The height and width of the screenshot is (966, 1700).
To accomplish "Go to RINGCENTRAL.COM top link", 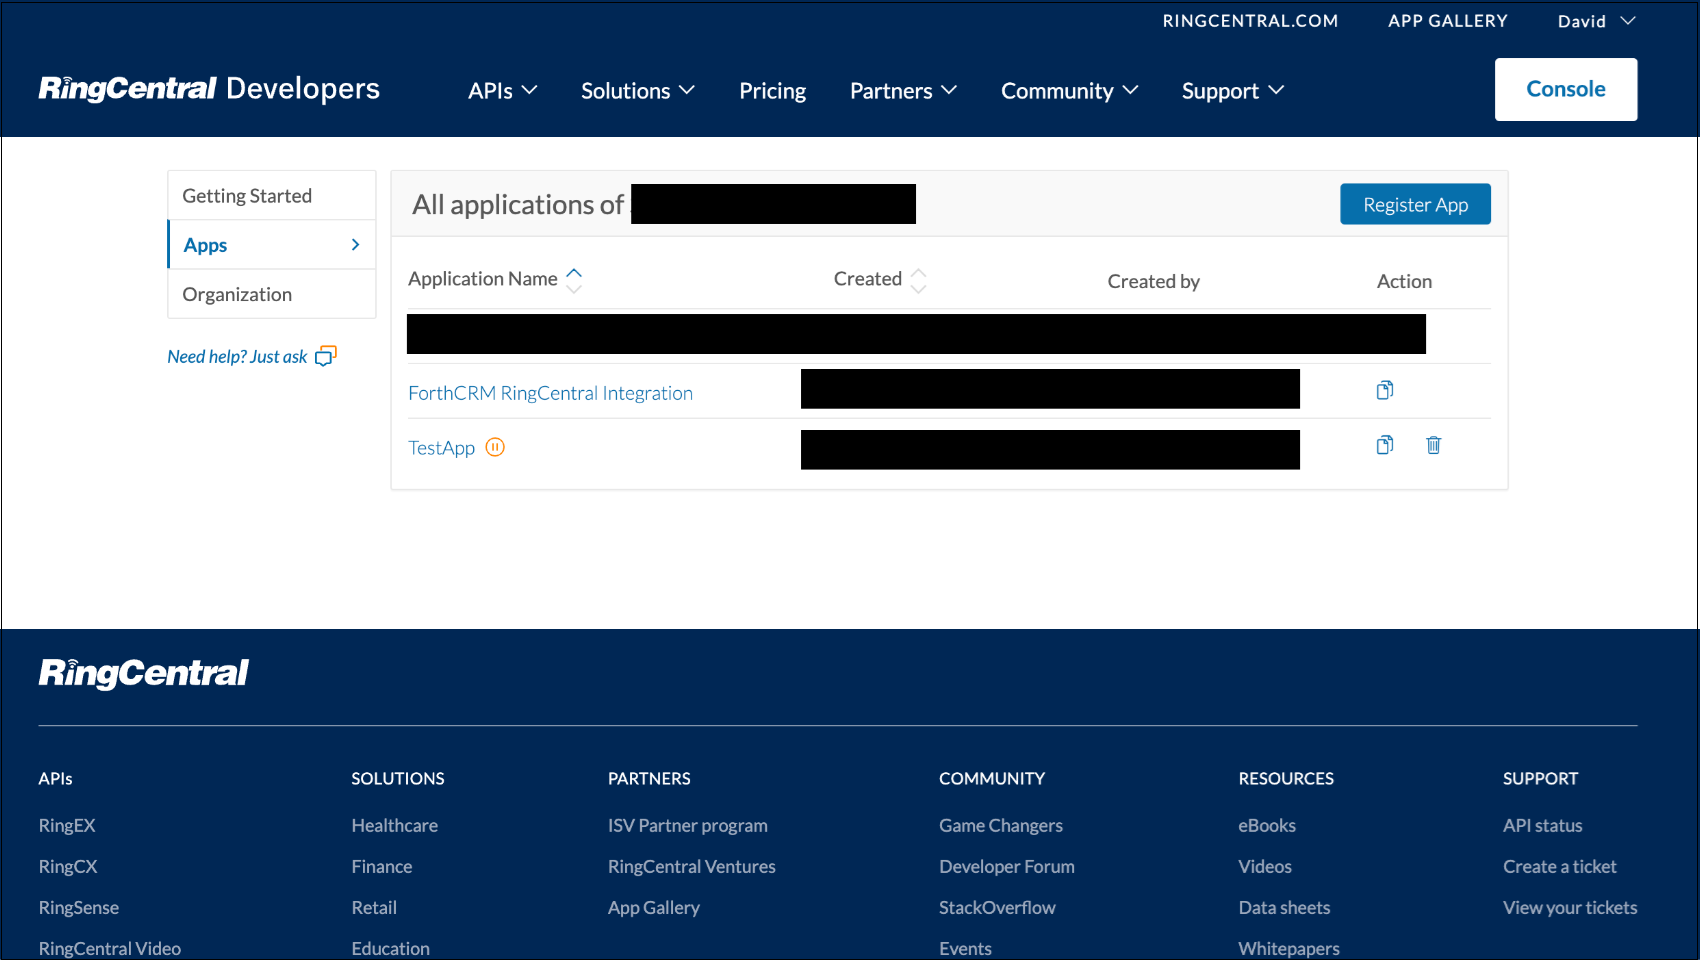I will 1250,21.
